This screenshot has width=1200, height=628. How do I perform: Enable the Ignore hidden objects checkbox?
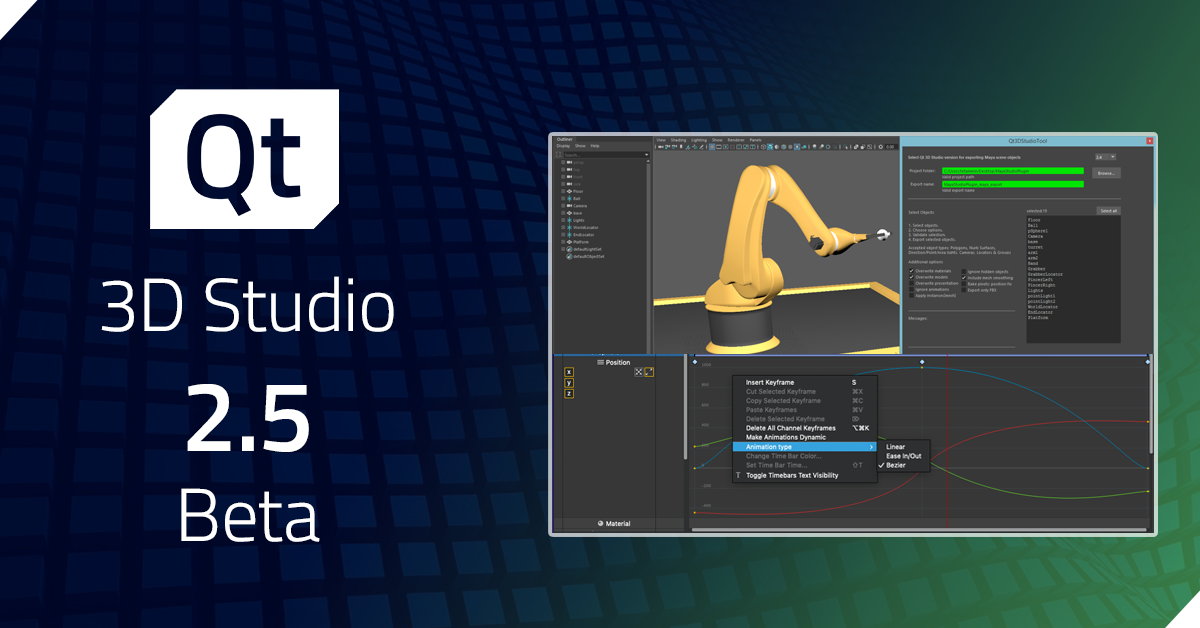pyautogui.click(x=964, y=271)
